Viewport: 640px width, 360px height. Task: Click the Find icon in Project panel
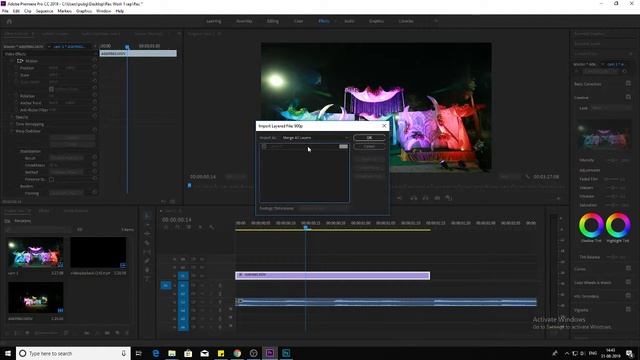97,333
